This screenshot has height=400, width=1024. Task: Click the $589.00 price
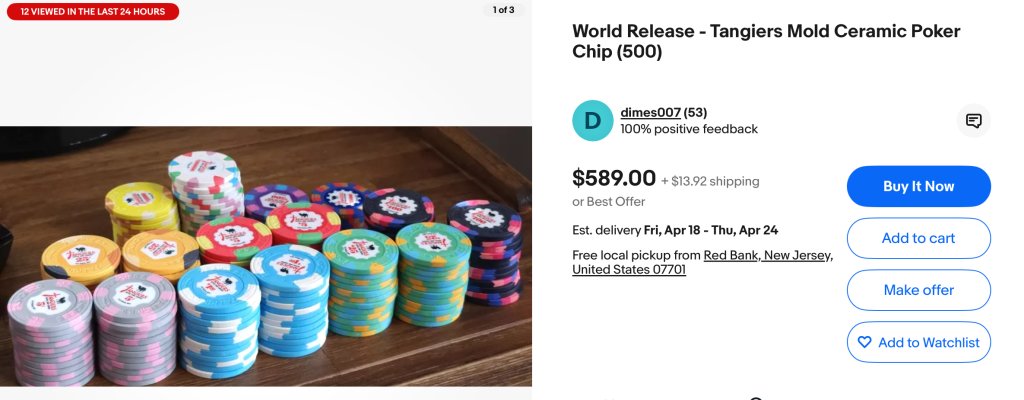613,179
